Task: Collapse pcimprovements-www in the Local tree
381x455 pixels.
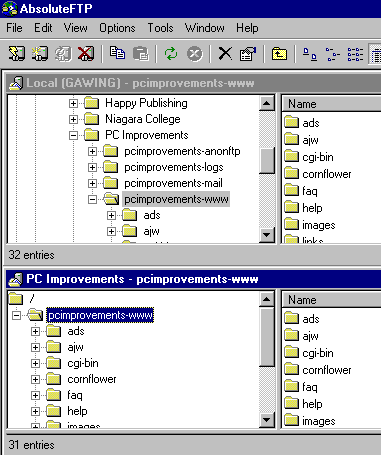Action: click(92, 199)
